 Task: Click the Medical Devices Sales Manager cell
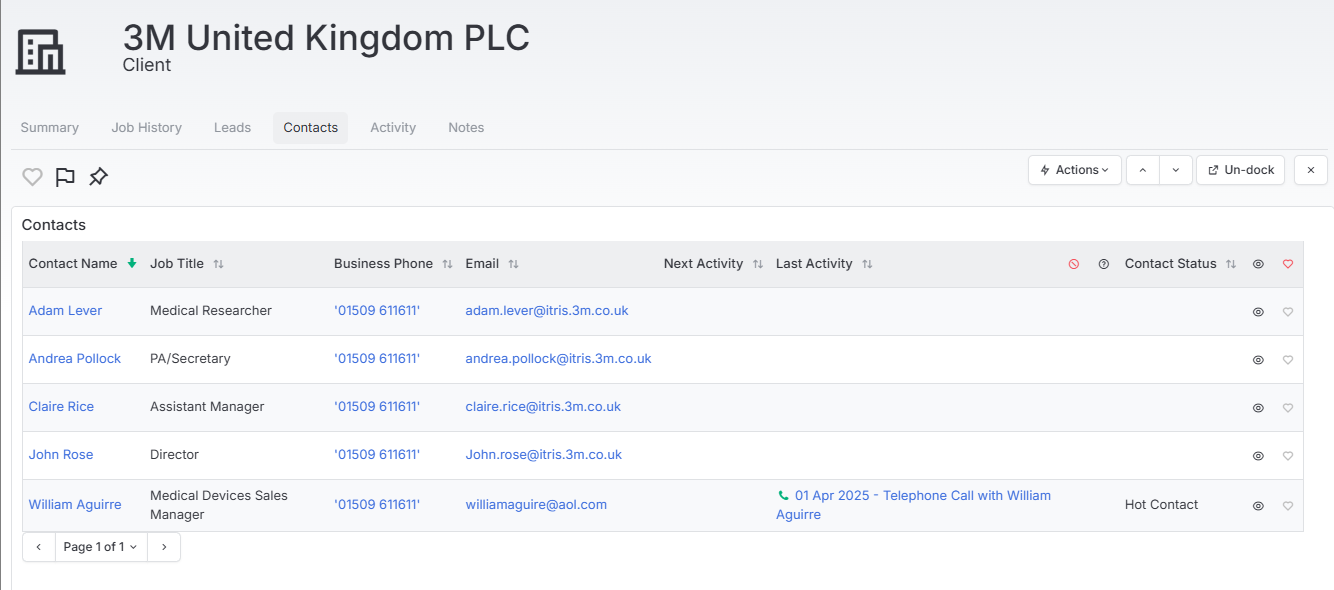219,505
